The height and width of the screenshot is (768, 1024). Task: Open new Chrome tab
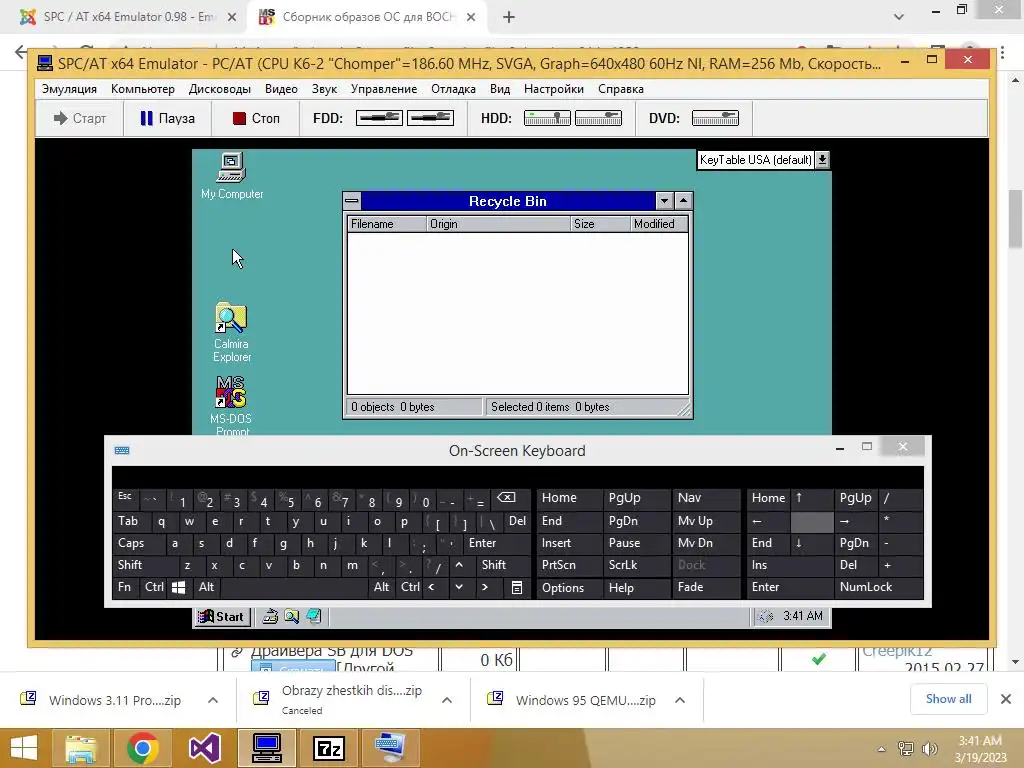click(x=509, y=18)
